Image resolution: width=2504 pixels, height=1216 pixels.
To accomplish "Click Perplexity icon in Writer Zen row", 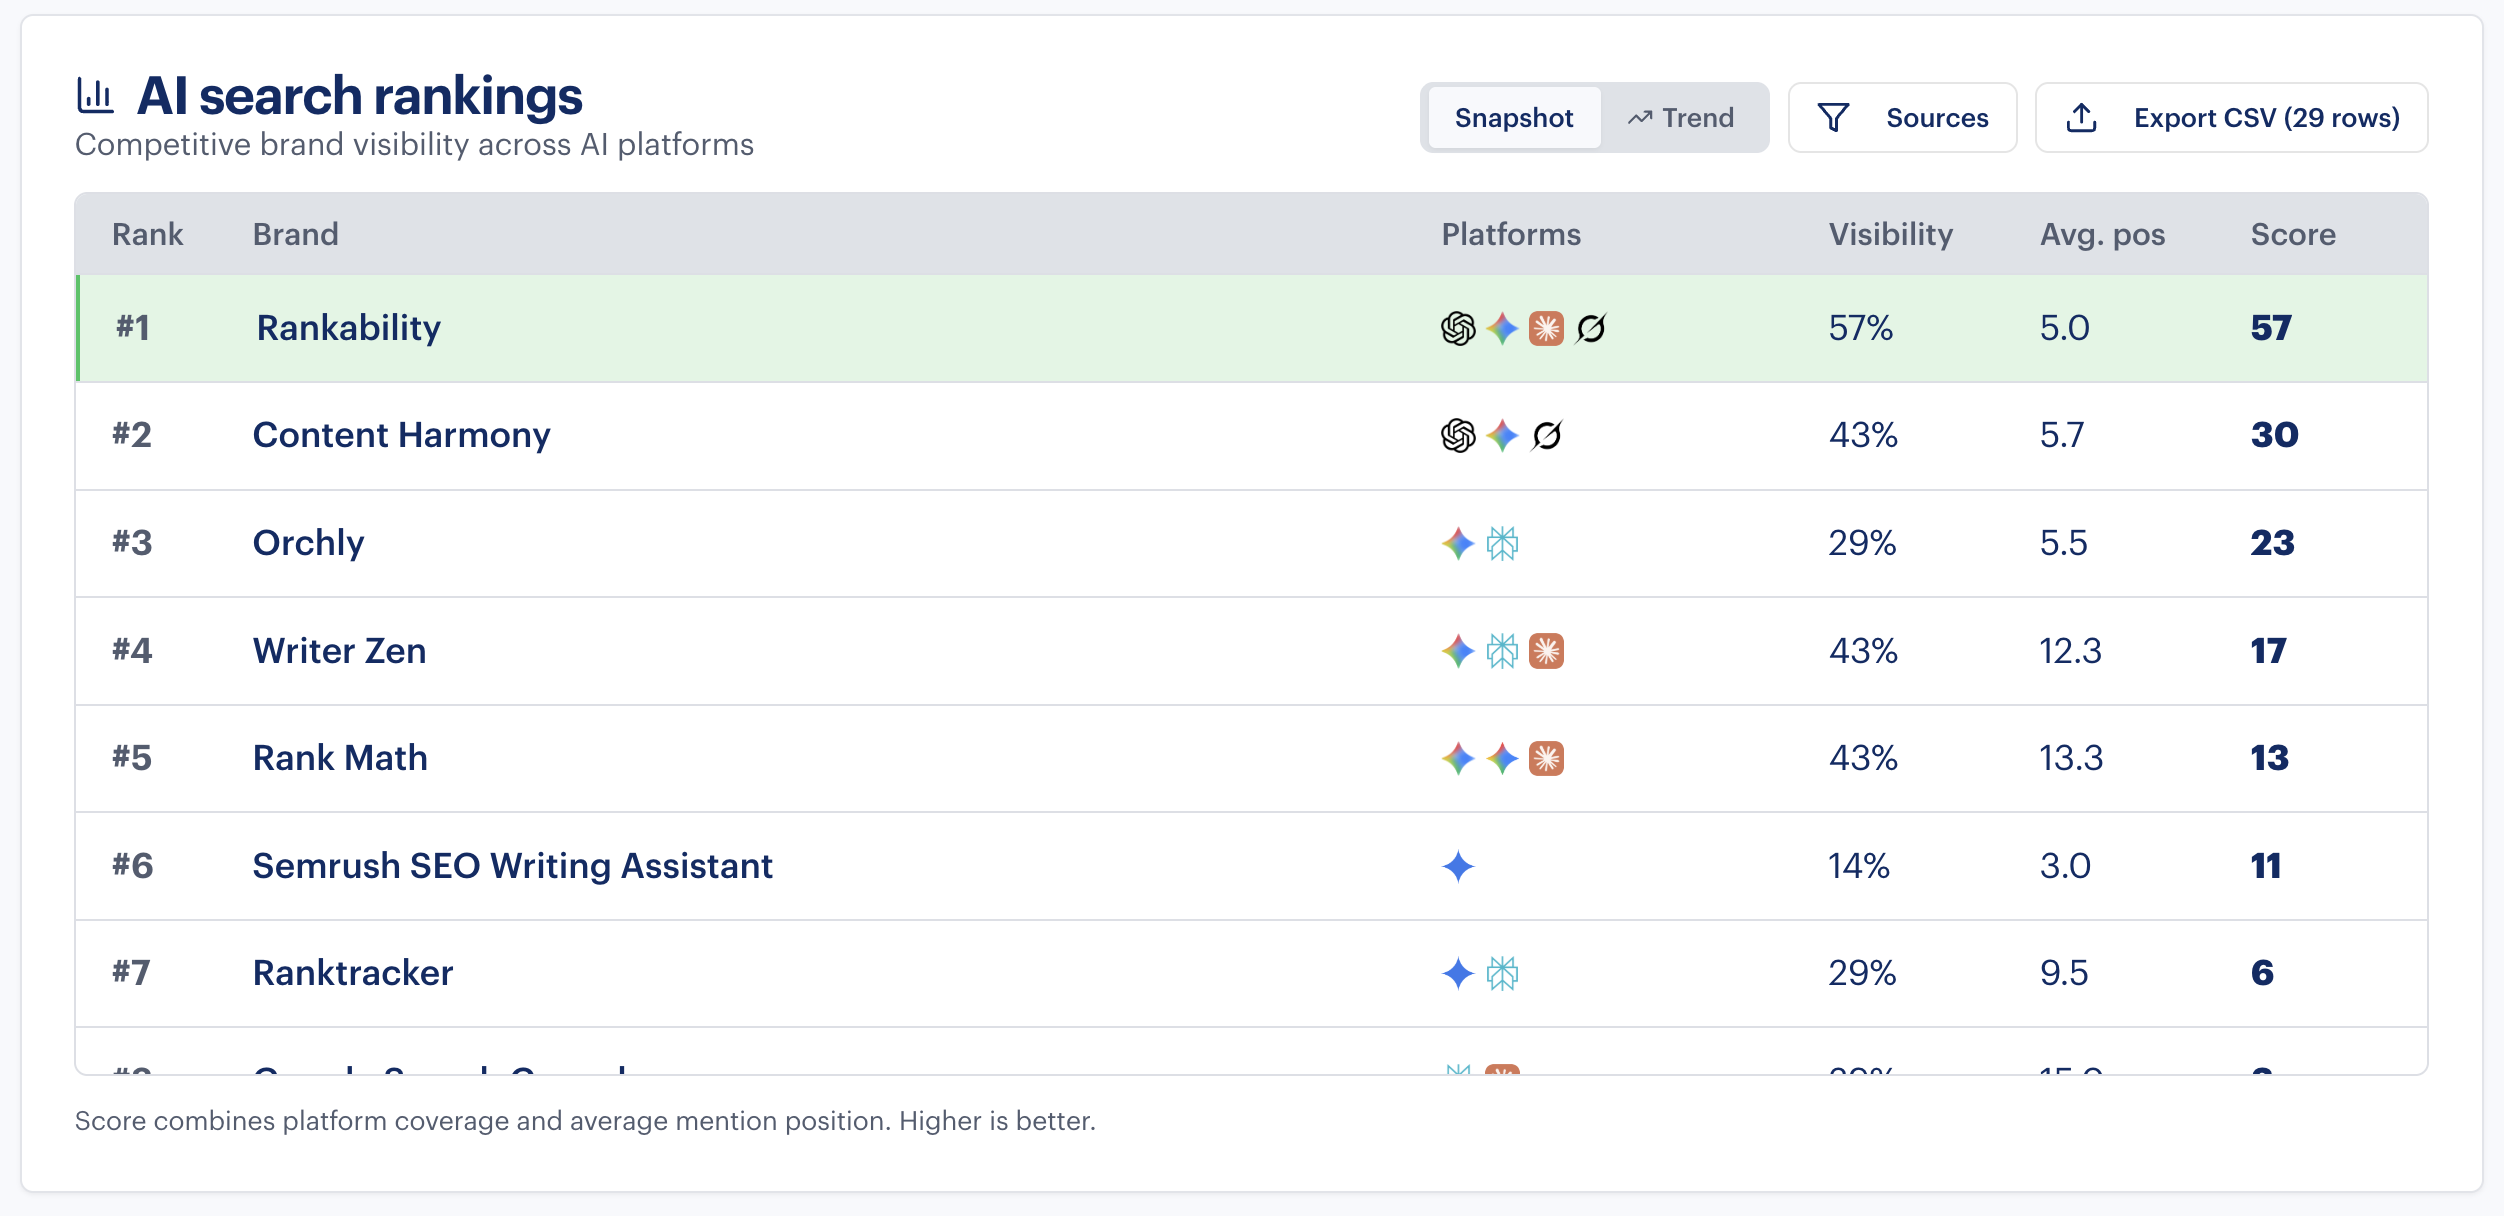I will point(1502,651).
